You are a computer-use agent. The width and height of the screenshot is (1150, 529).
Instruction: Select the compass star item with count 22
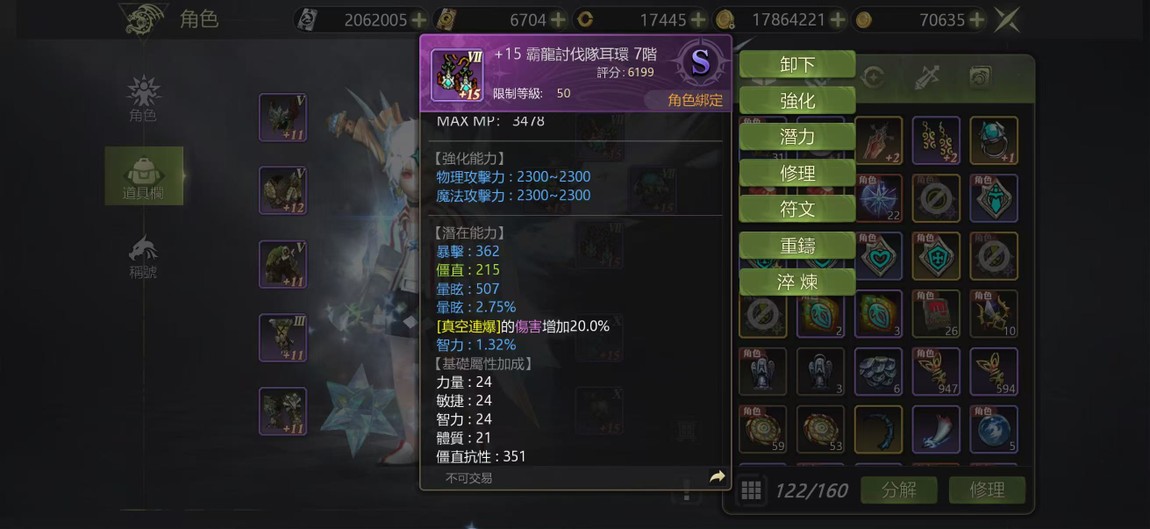coord(878,198)
